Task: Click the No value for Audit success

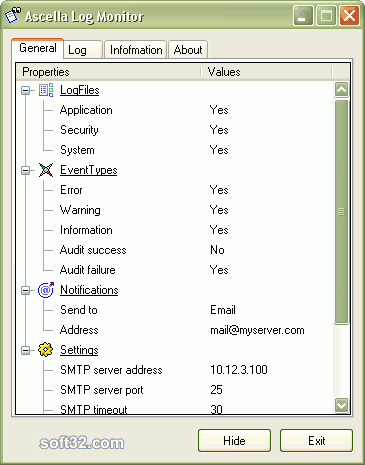Action: point(217,250)
